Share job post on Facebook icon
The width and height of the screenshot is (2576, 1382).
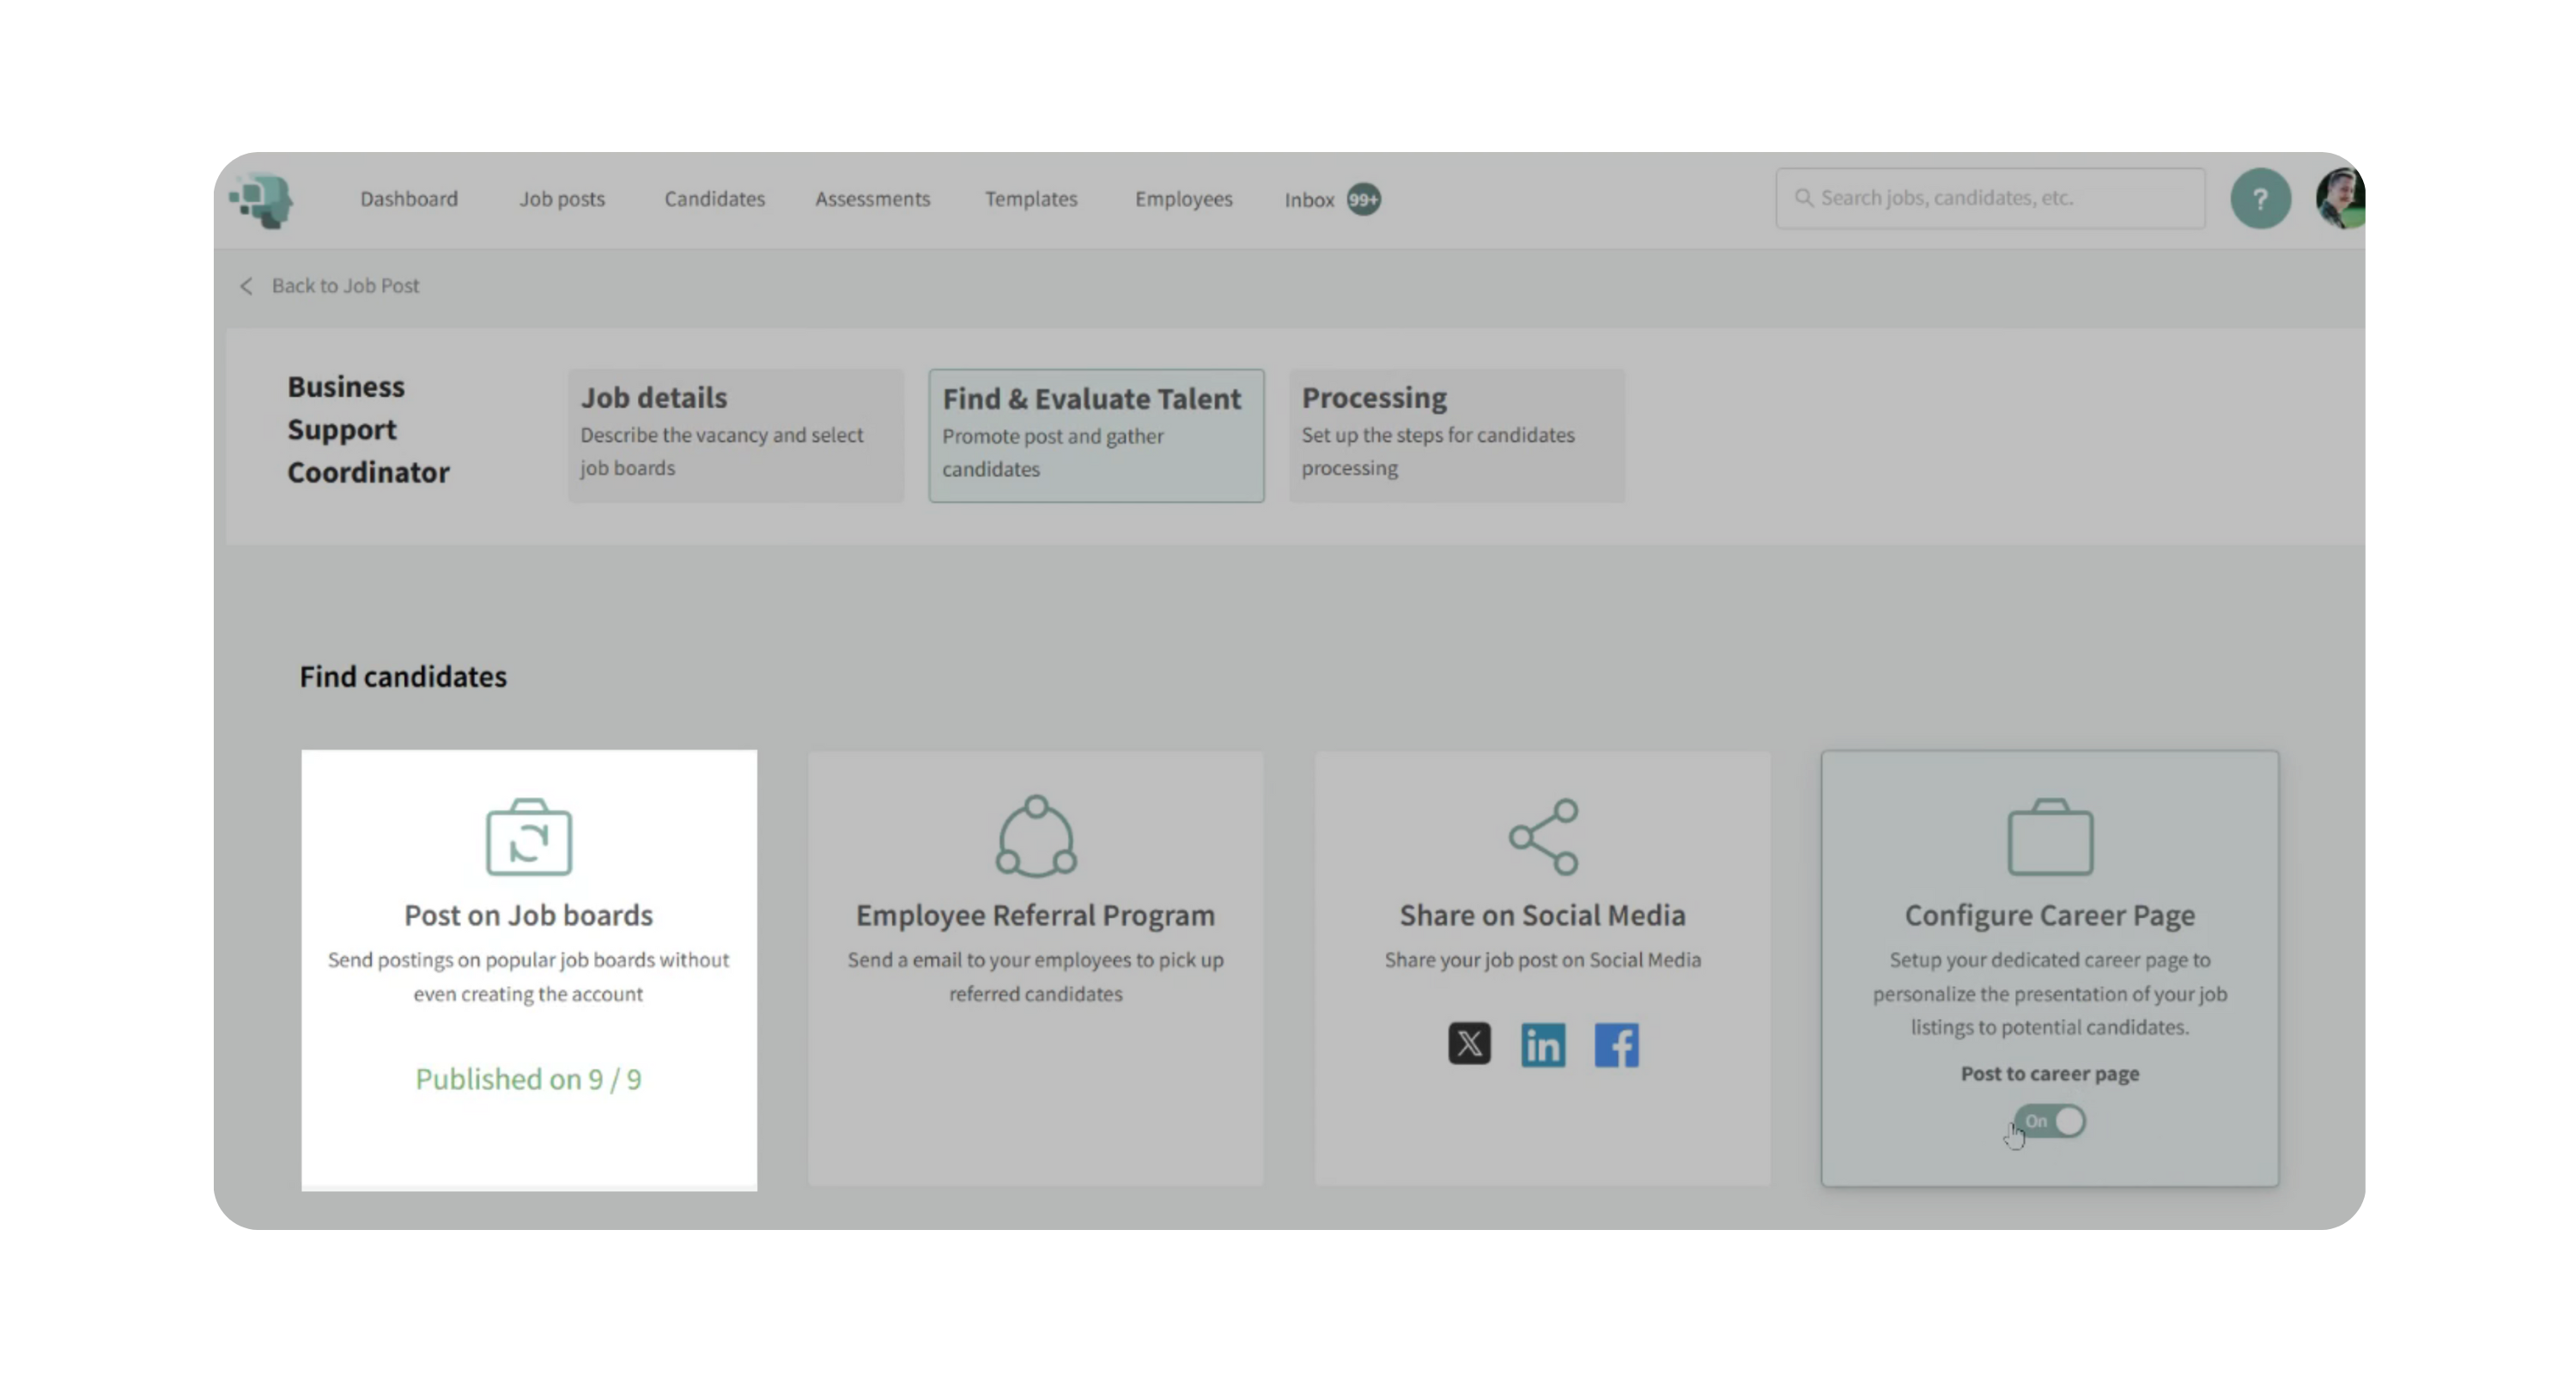[1616, 1045]
